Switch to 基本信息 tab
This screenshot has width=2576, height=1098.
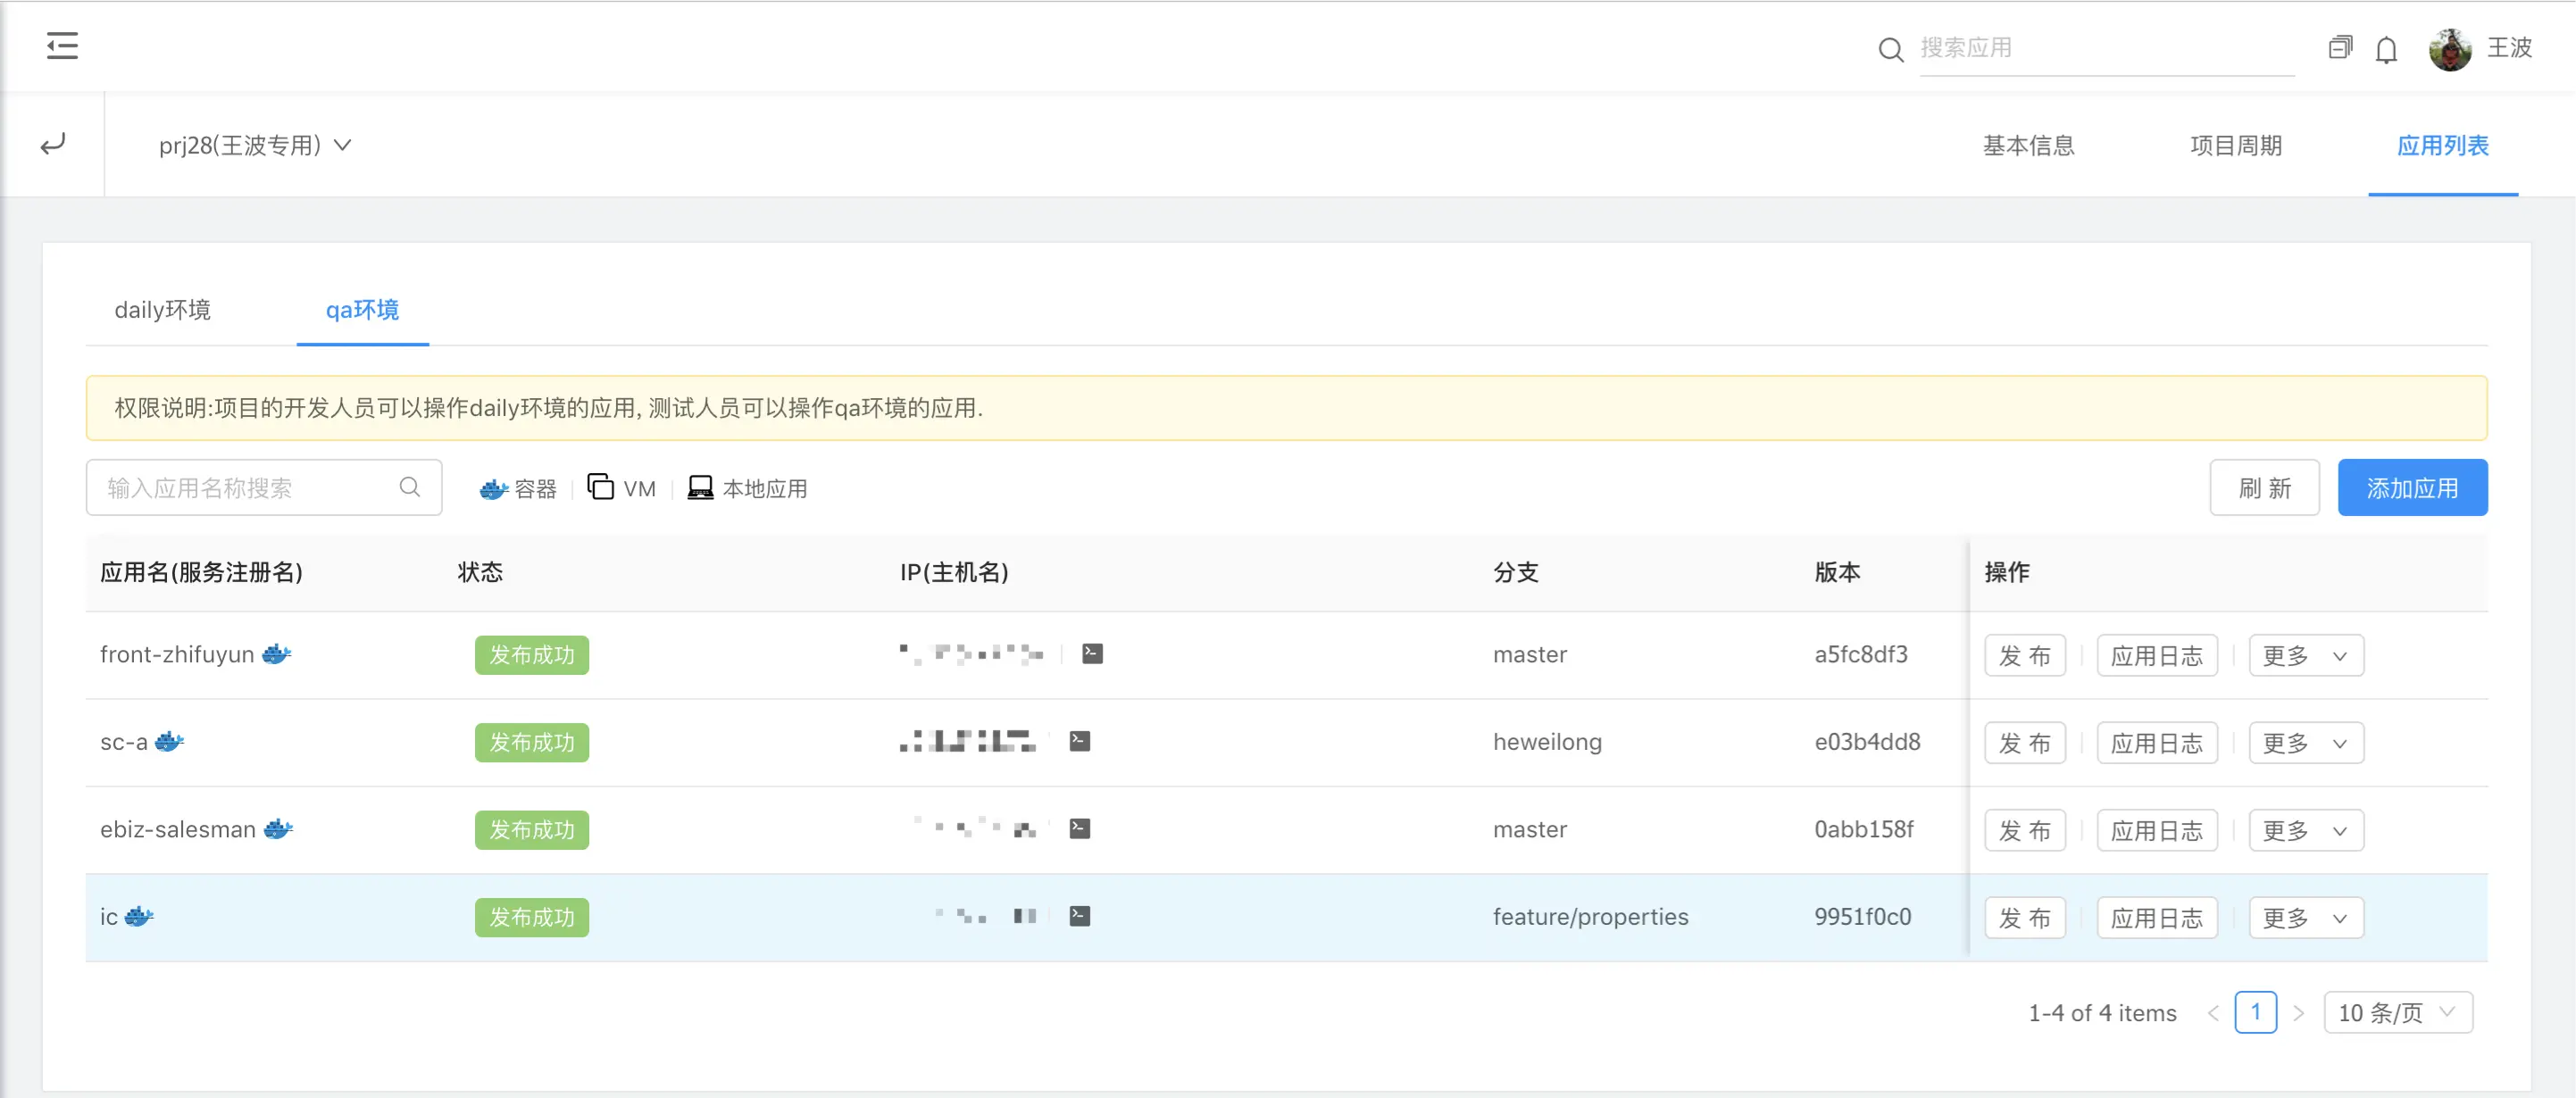[x=2028, y=146]
